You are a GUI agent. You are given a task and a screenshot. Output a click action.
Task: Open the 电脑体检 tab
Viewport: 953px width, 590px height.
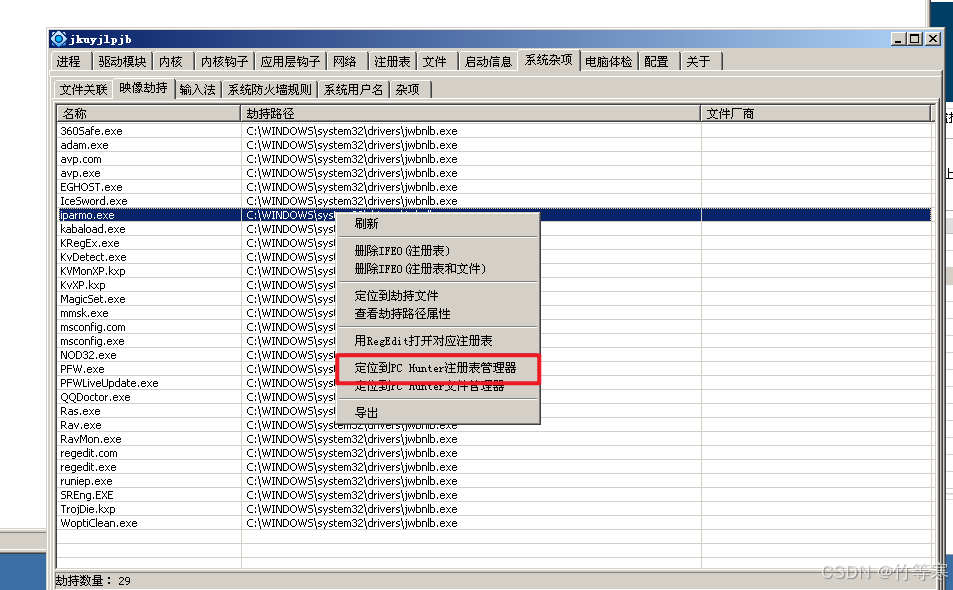click(x=608, y=62)
